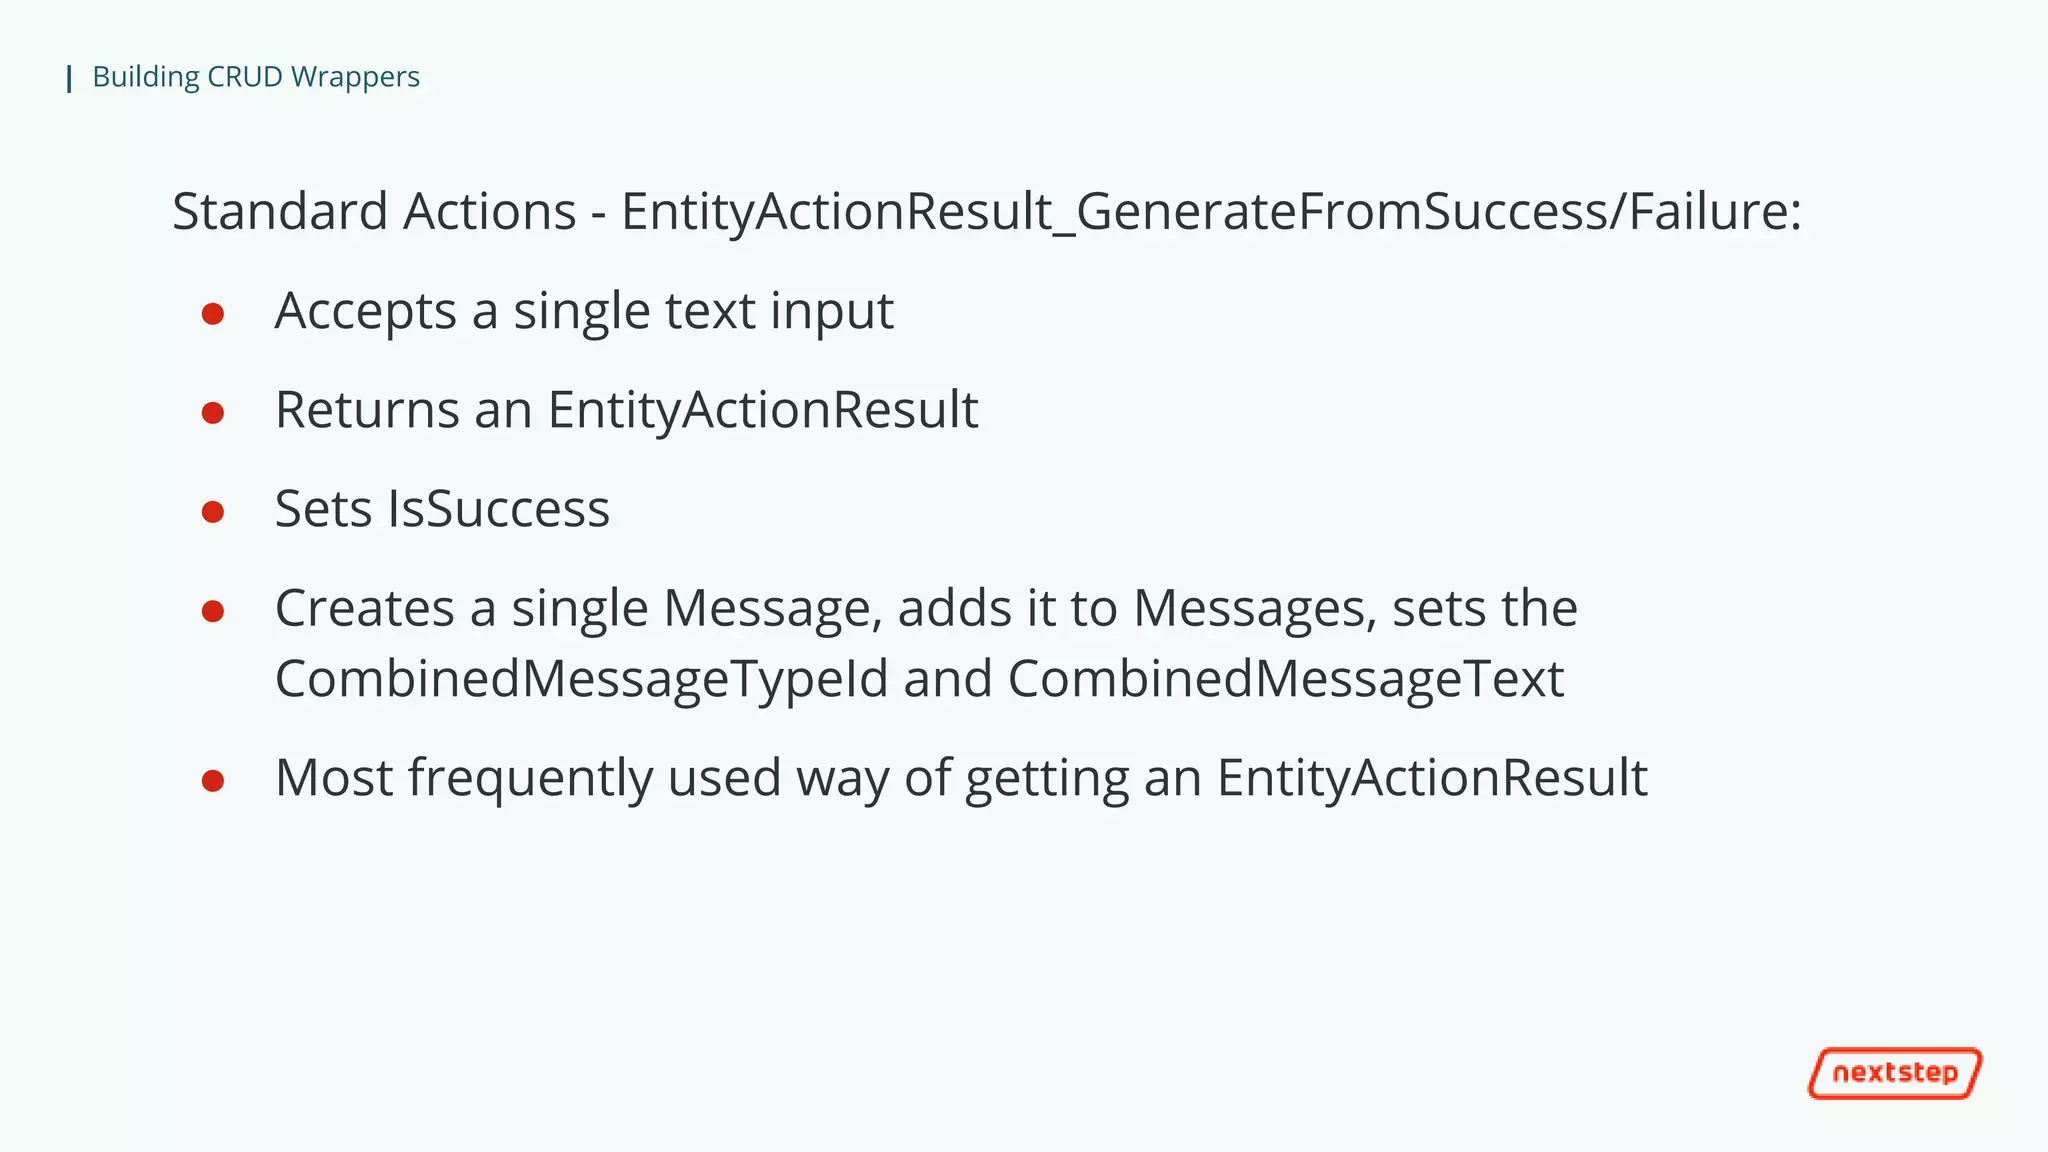Click EntityActionResult in last bullet
Viewport: 2048px width, 1152px height.
[x=1432, y=778]
